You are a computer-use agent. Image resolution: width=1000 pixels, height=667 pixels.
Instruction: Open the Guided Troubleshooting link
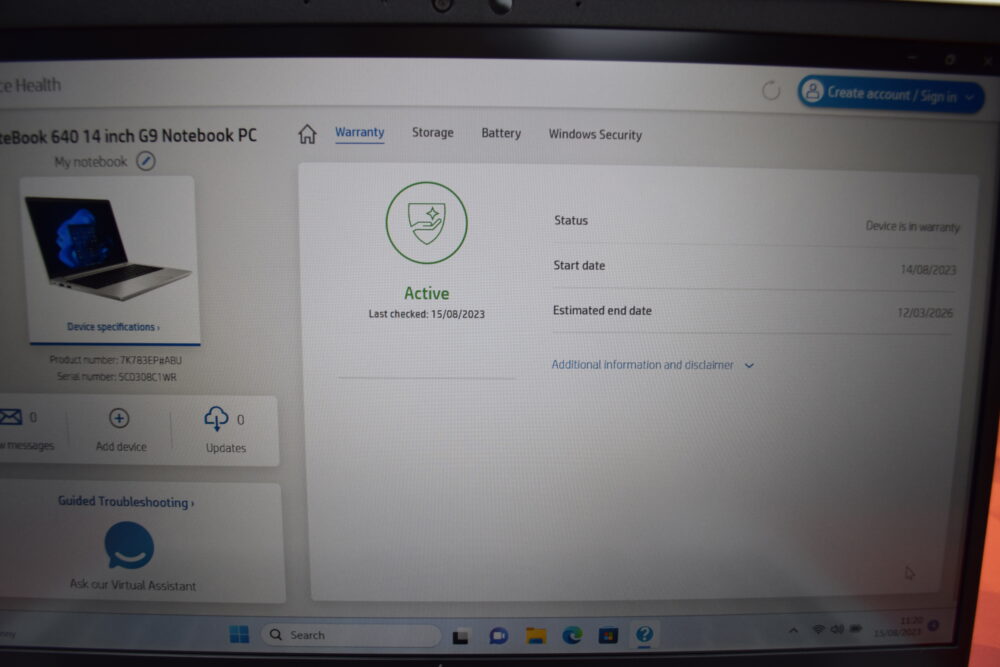pos(126,502)
